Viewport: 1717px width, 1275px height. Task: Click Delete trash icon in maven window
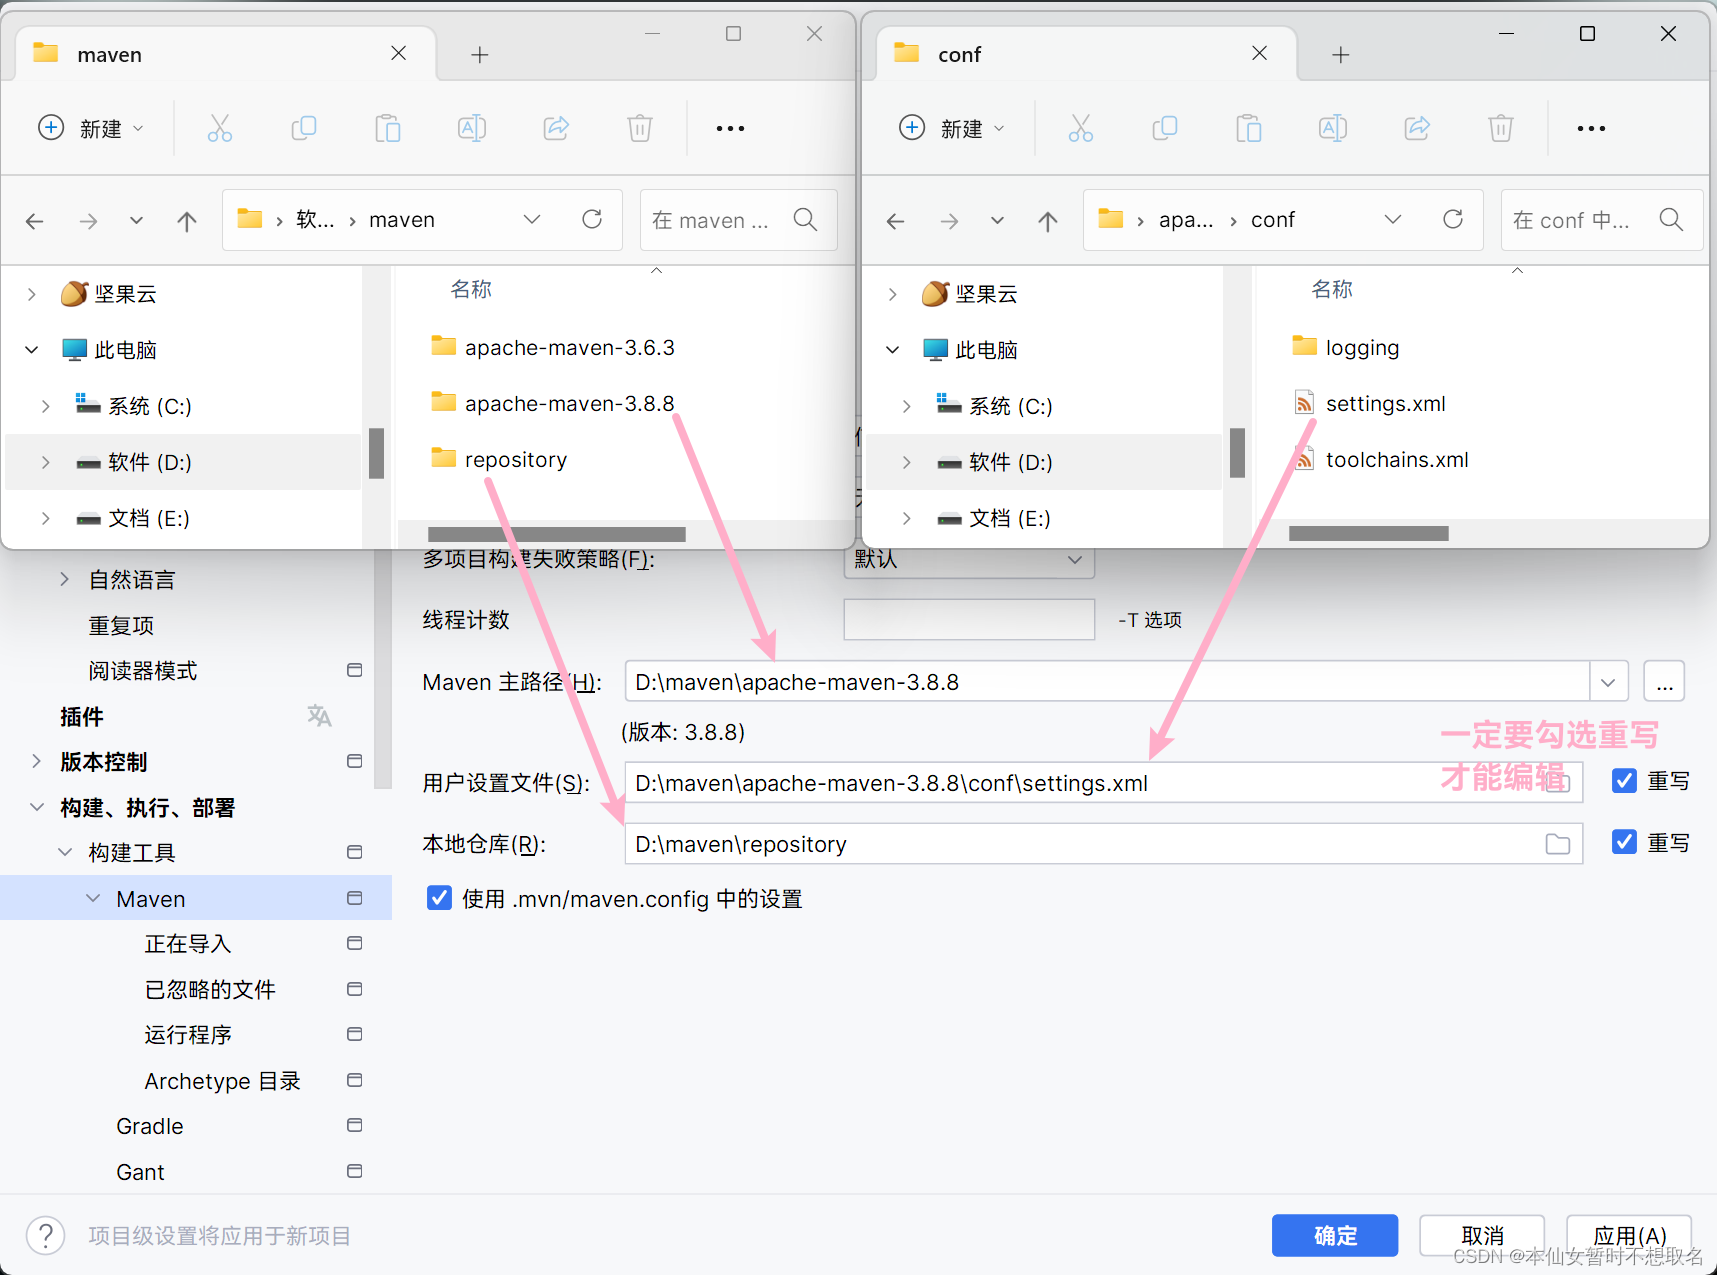click(x=640, y=128)
